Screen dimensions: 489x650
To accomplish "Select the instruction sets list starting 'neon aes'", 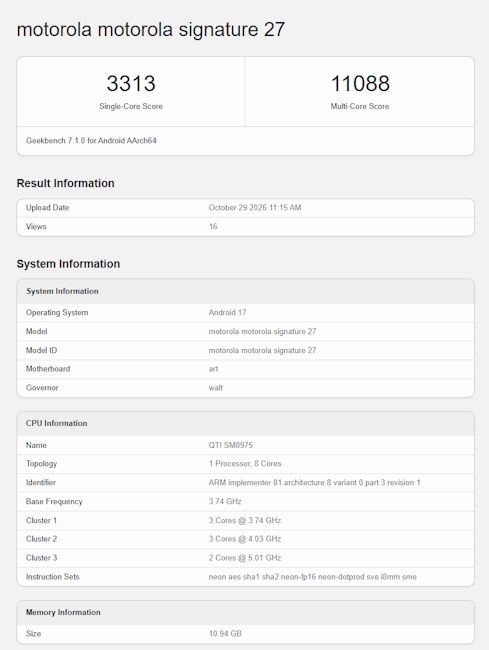I will pos(312,577).
